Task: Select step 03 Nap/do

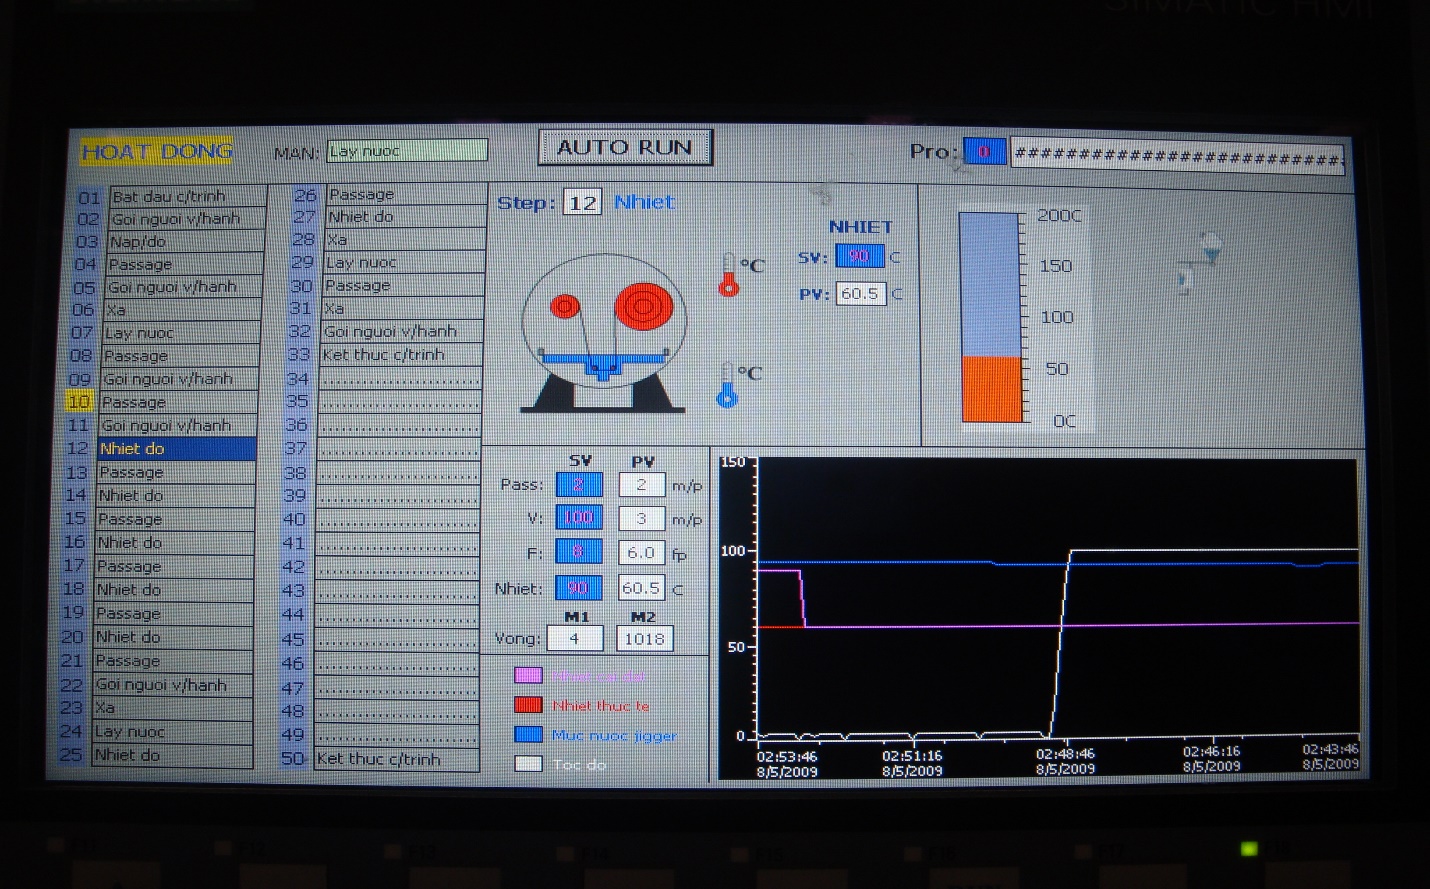Action: coord(185,242)
